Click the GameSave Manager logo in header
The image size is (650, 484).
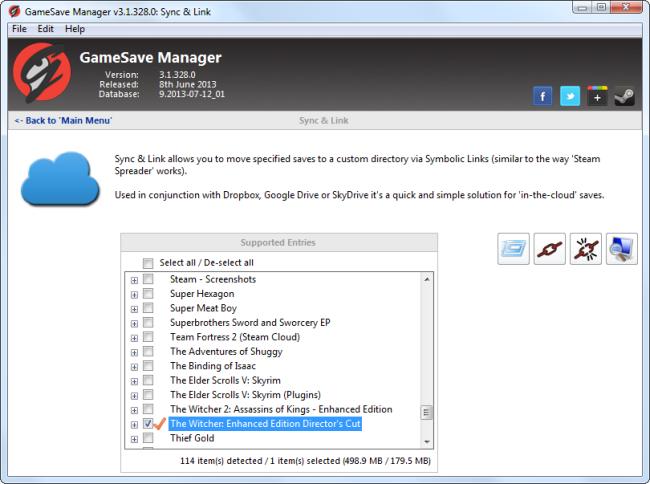[41, 73]
